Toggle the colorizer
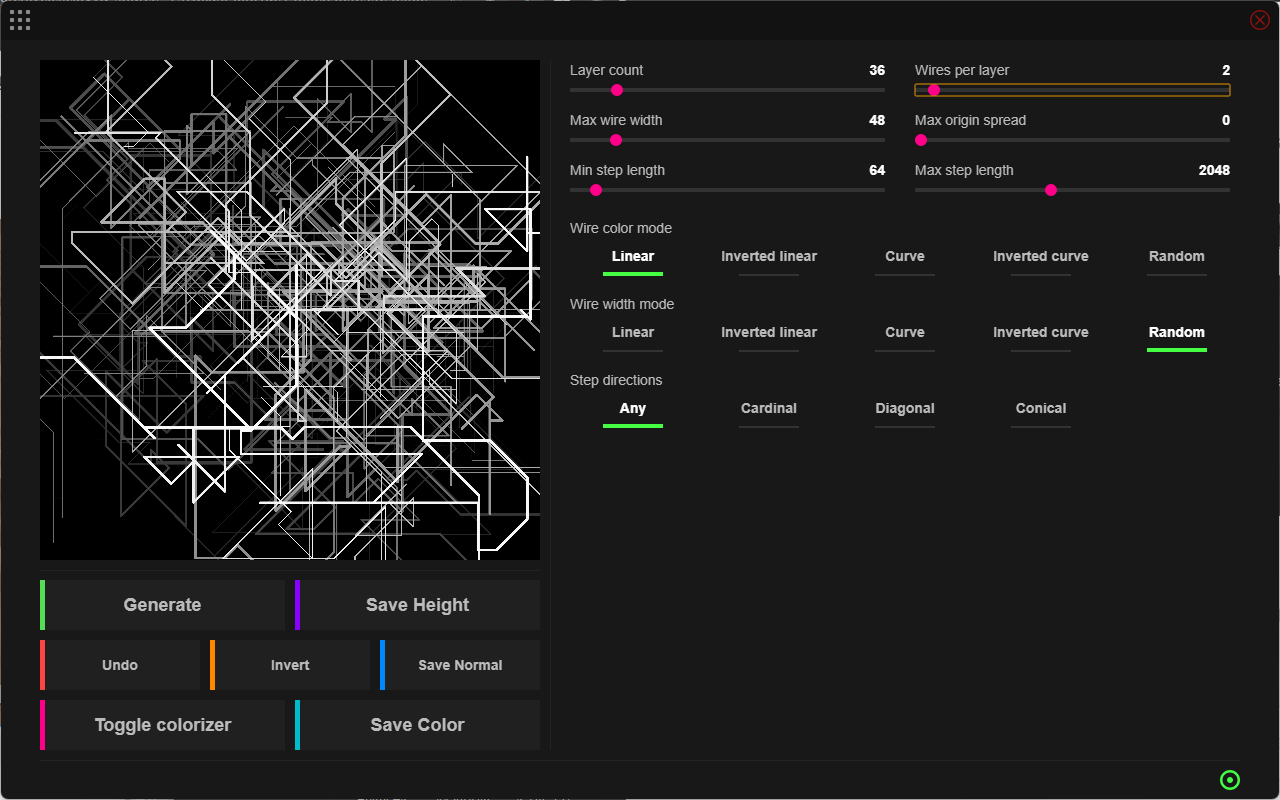Image resolution: width=1280 pixels, height=800 pixels. [162, 725]
